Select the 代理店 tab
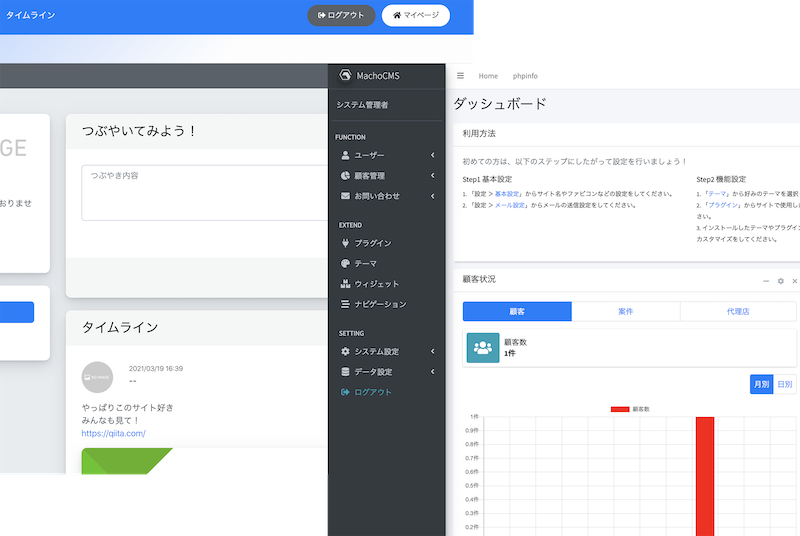 click(738, 312)
